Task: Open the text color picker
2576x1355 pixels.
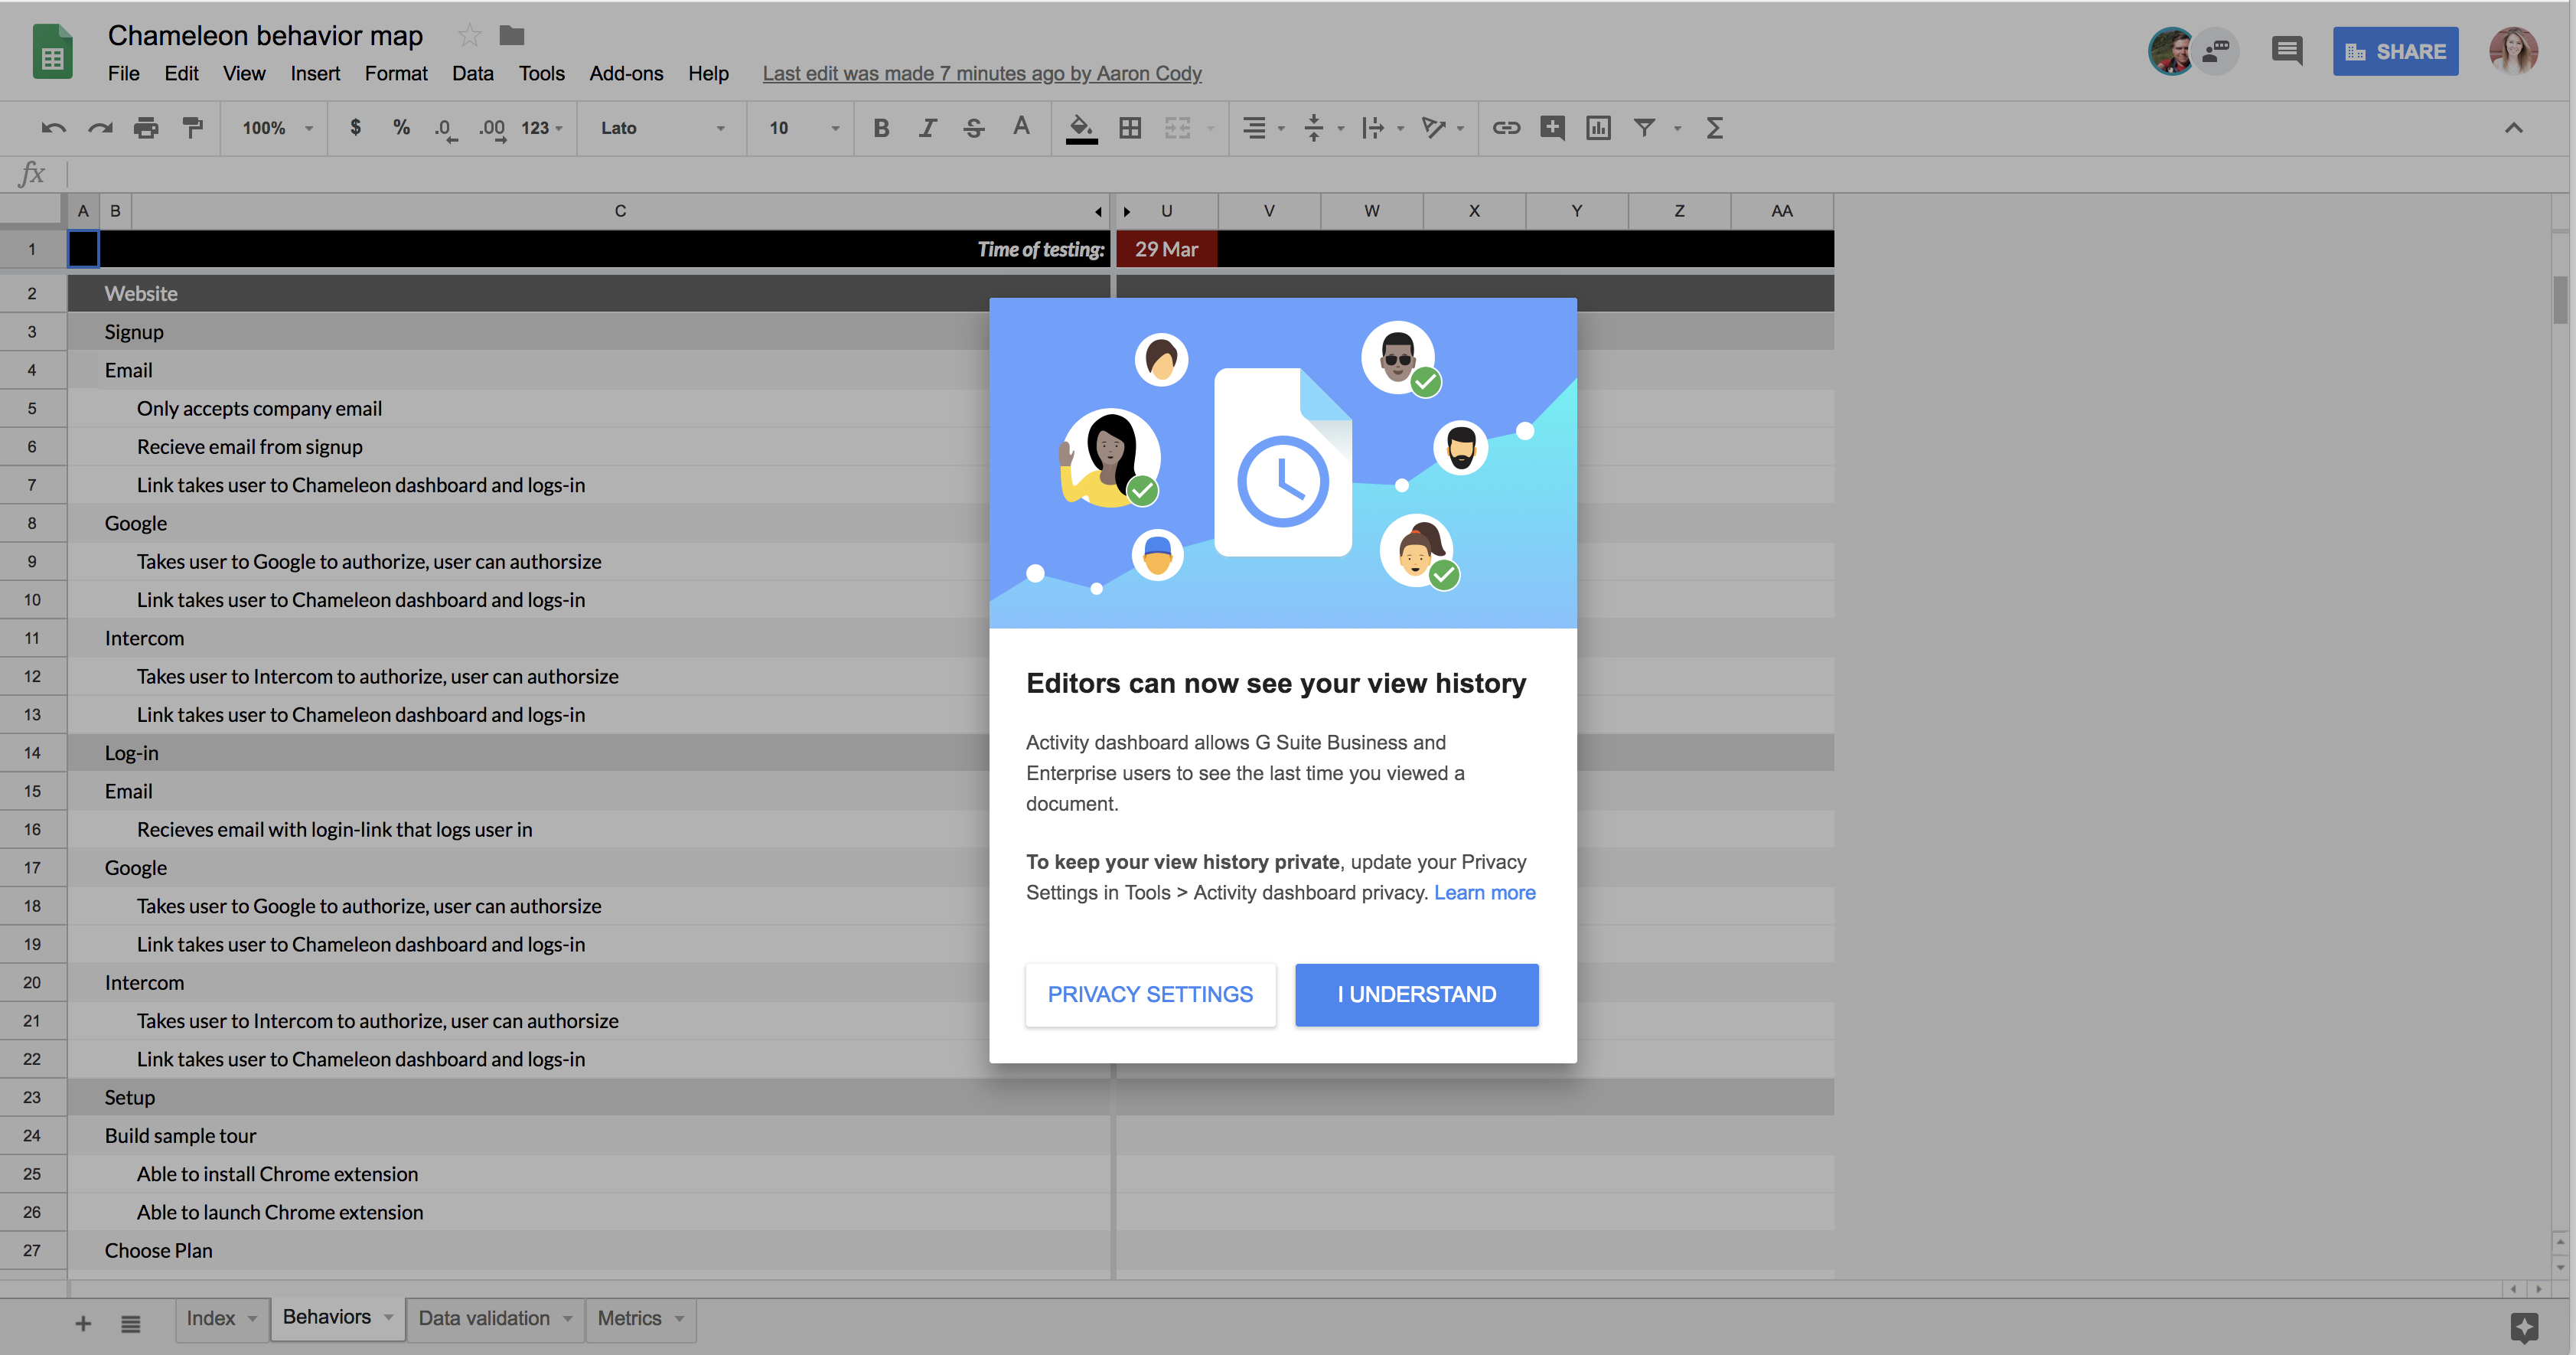Action: coord(1021,127)
